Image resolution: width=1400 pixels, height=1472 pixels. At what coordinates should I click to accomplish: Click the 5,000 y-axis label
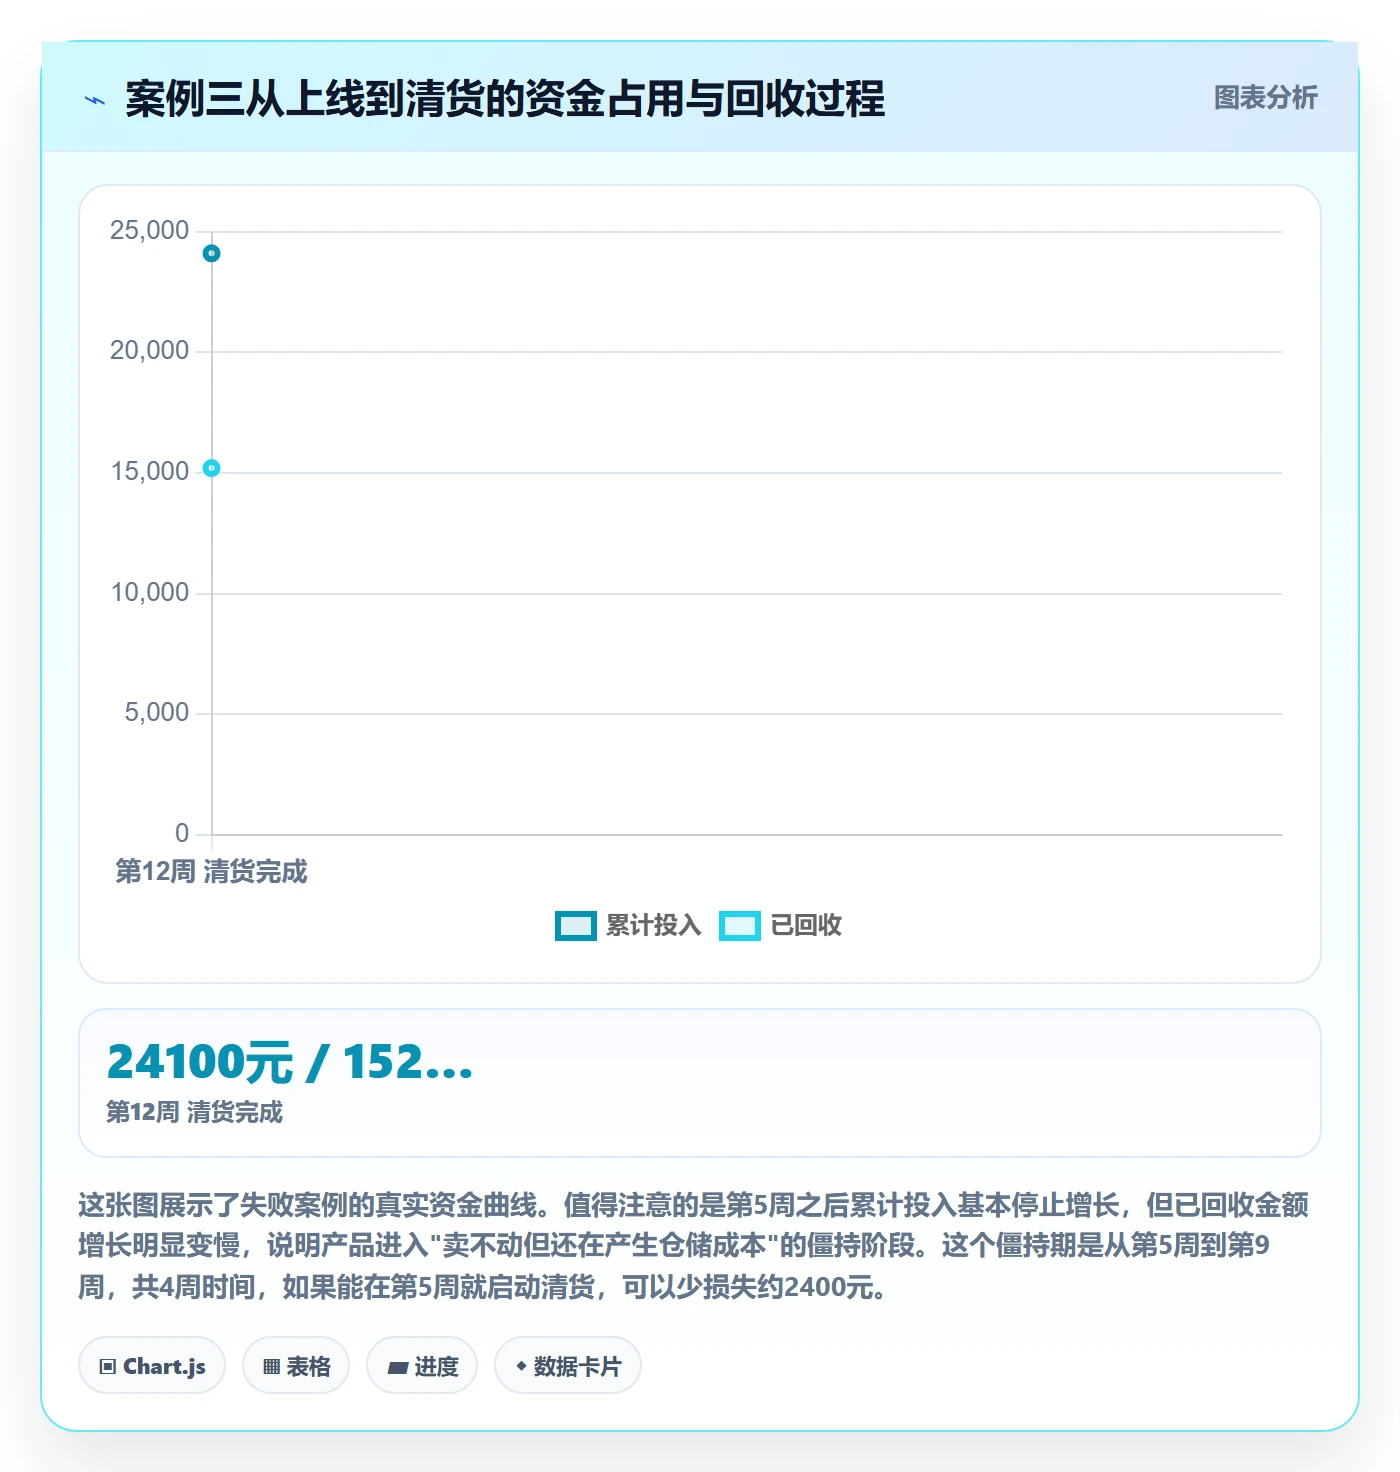[157, 713]
